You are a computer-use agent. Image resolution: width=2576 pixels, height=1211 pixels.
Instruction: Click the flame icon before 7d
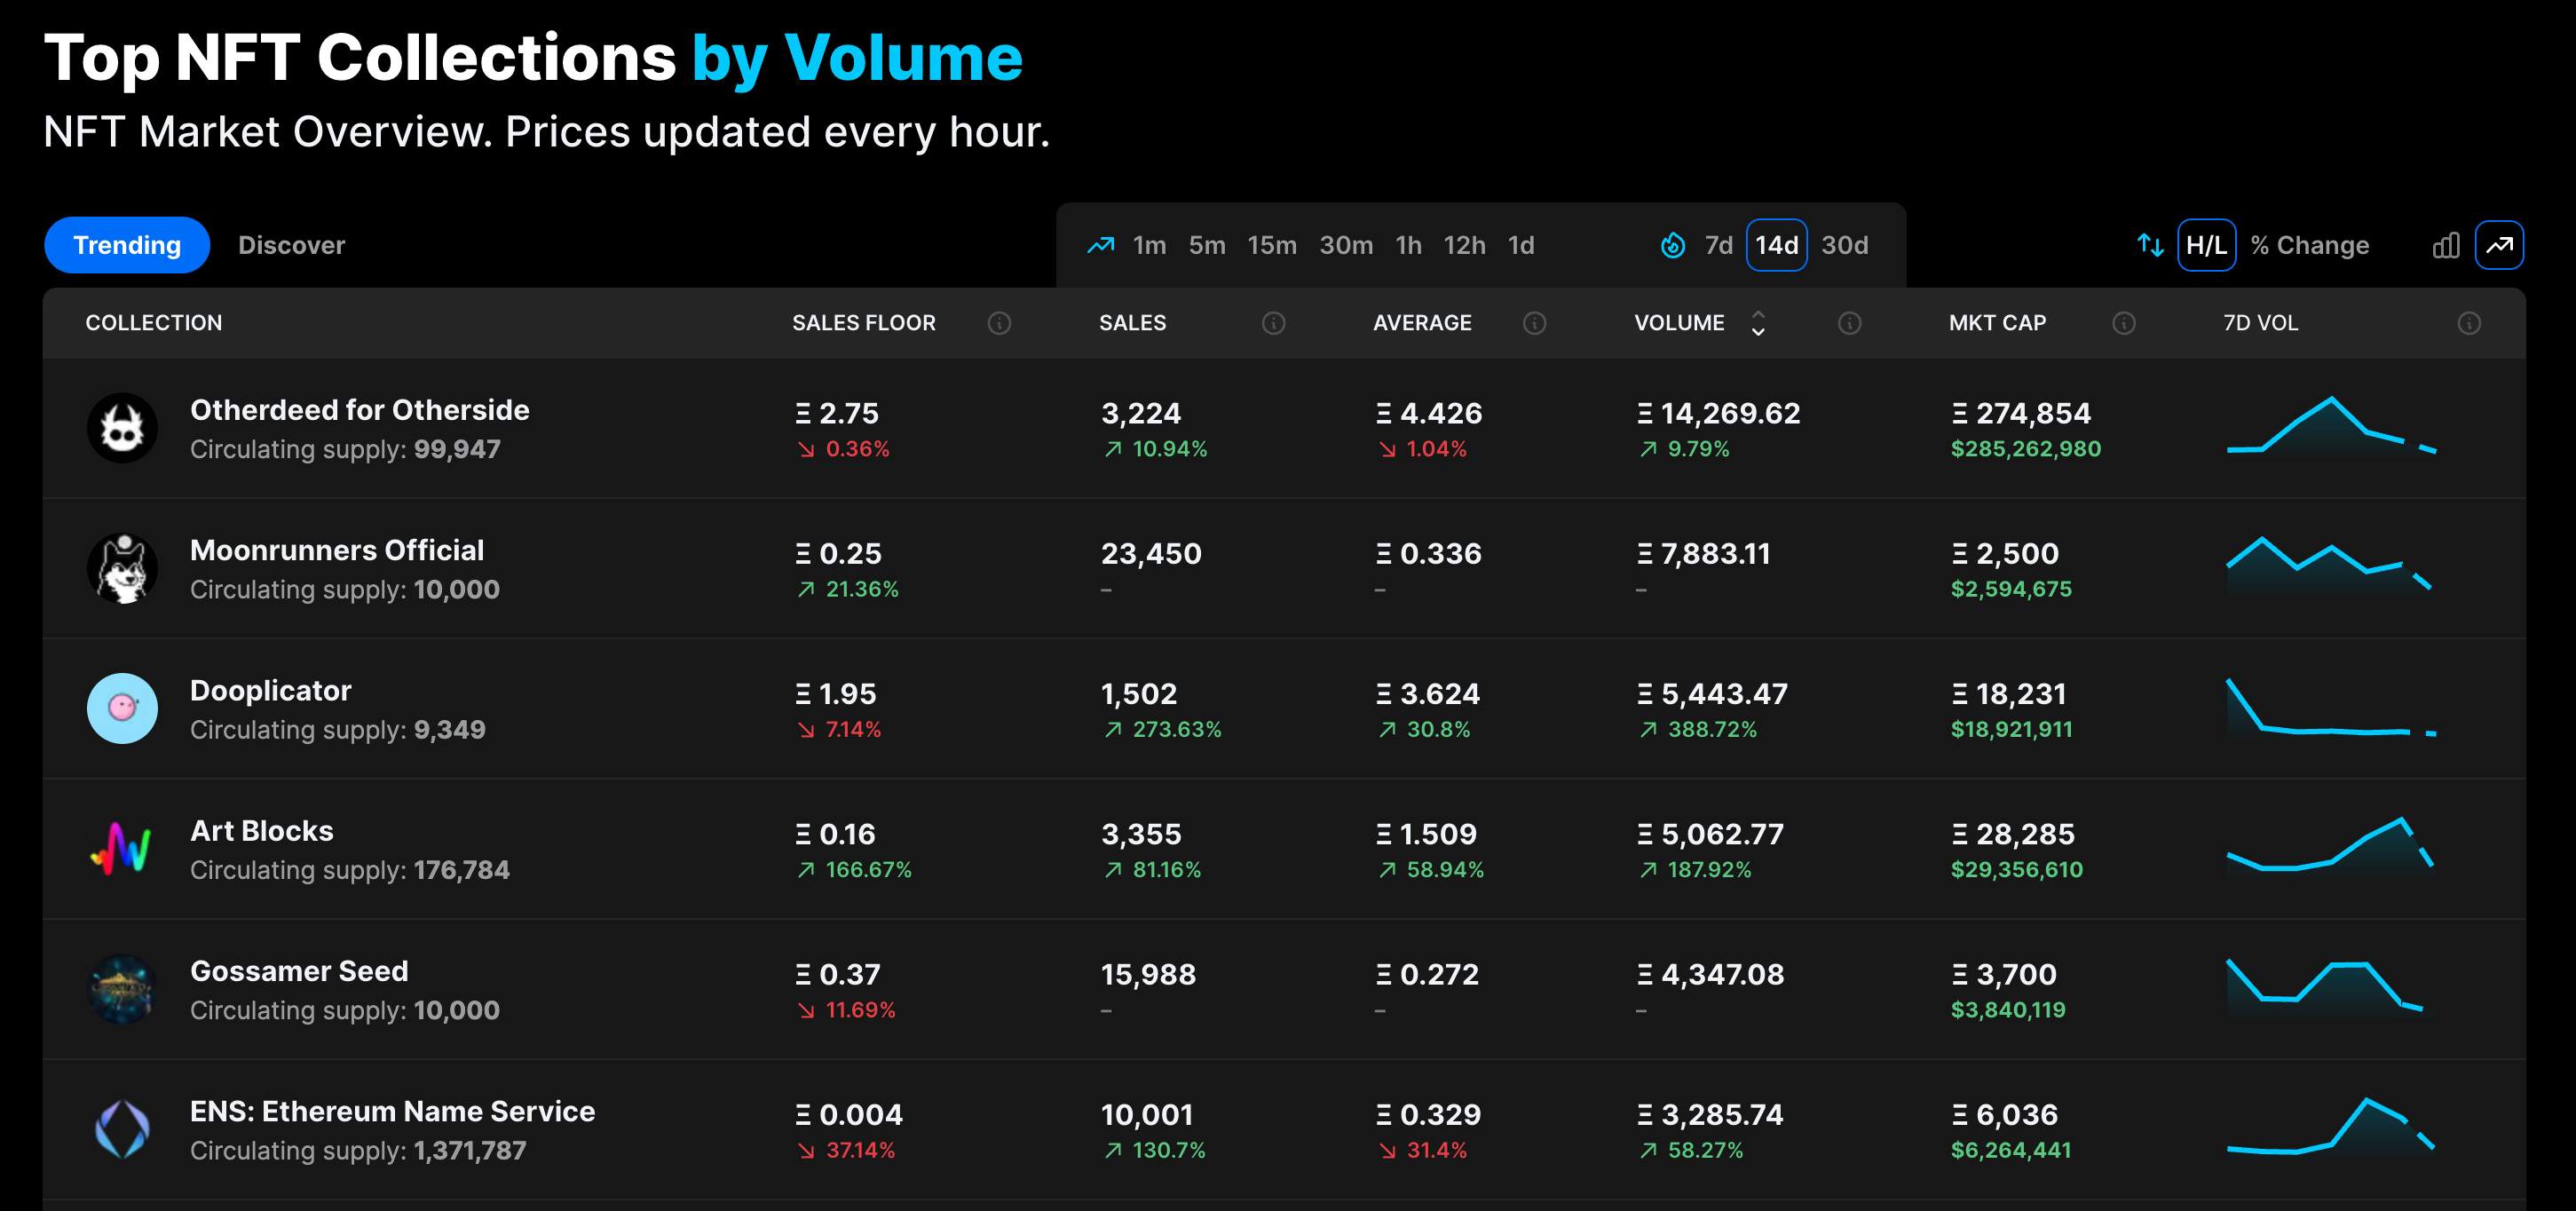(1672, 245)
